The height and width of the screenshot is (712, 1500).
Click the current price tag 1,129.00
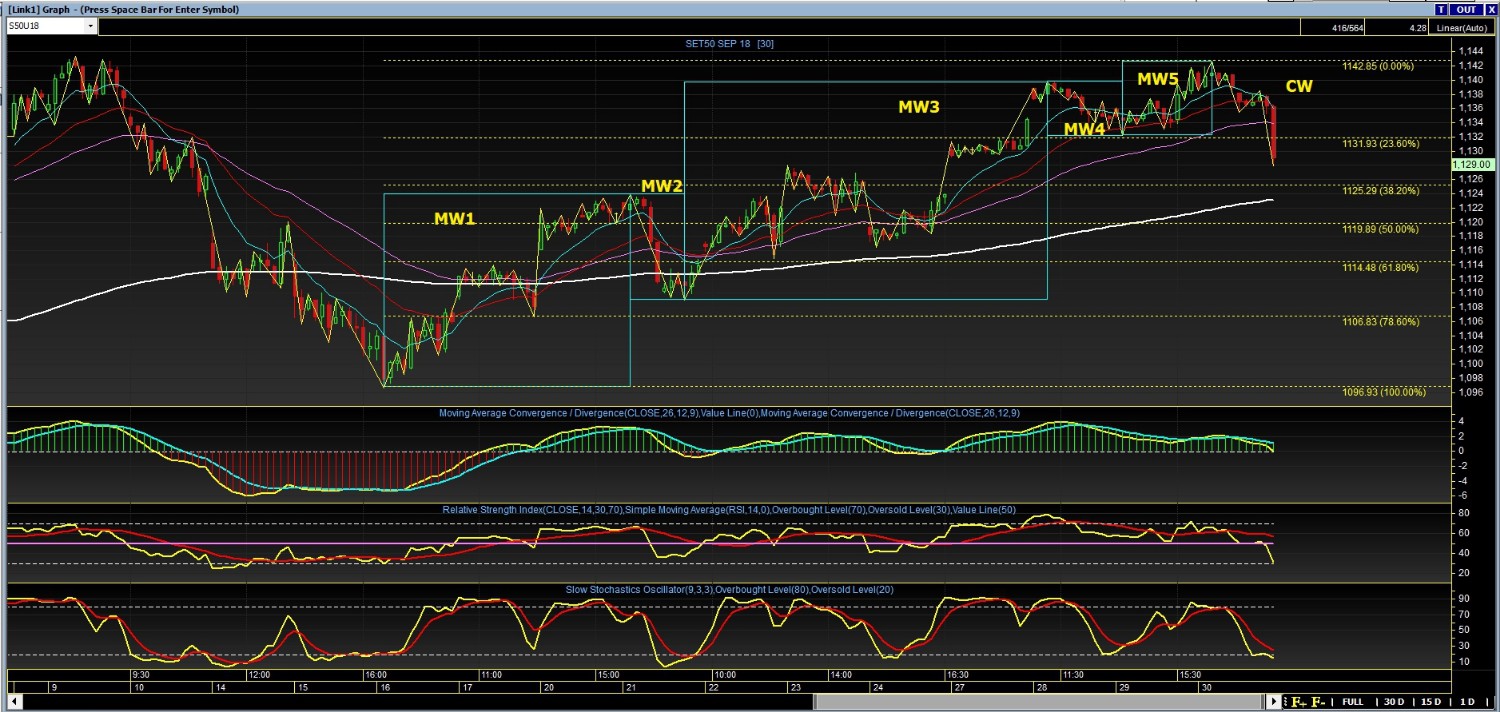click(x=1472, y=164)
